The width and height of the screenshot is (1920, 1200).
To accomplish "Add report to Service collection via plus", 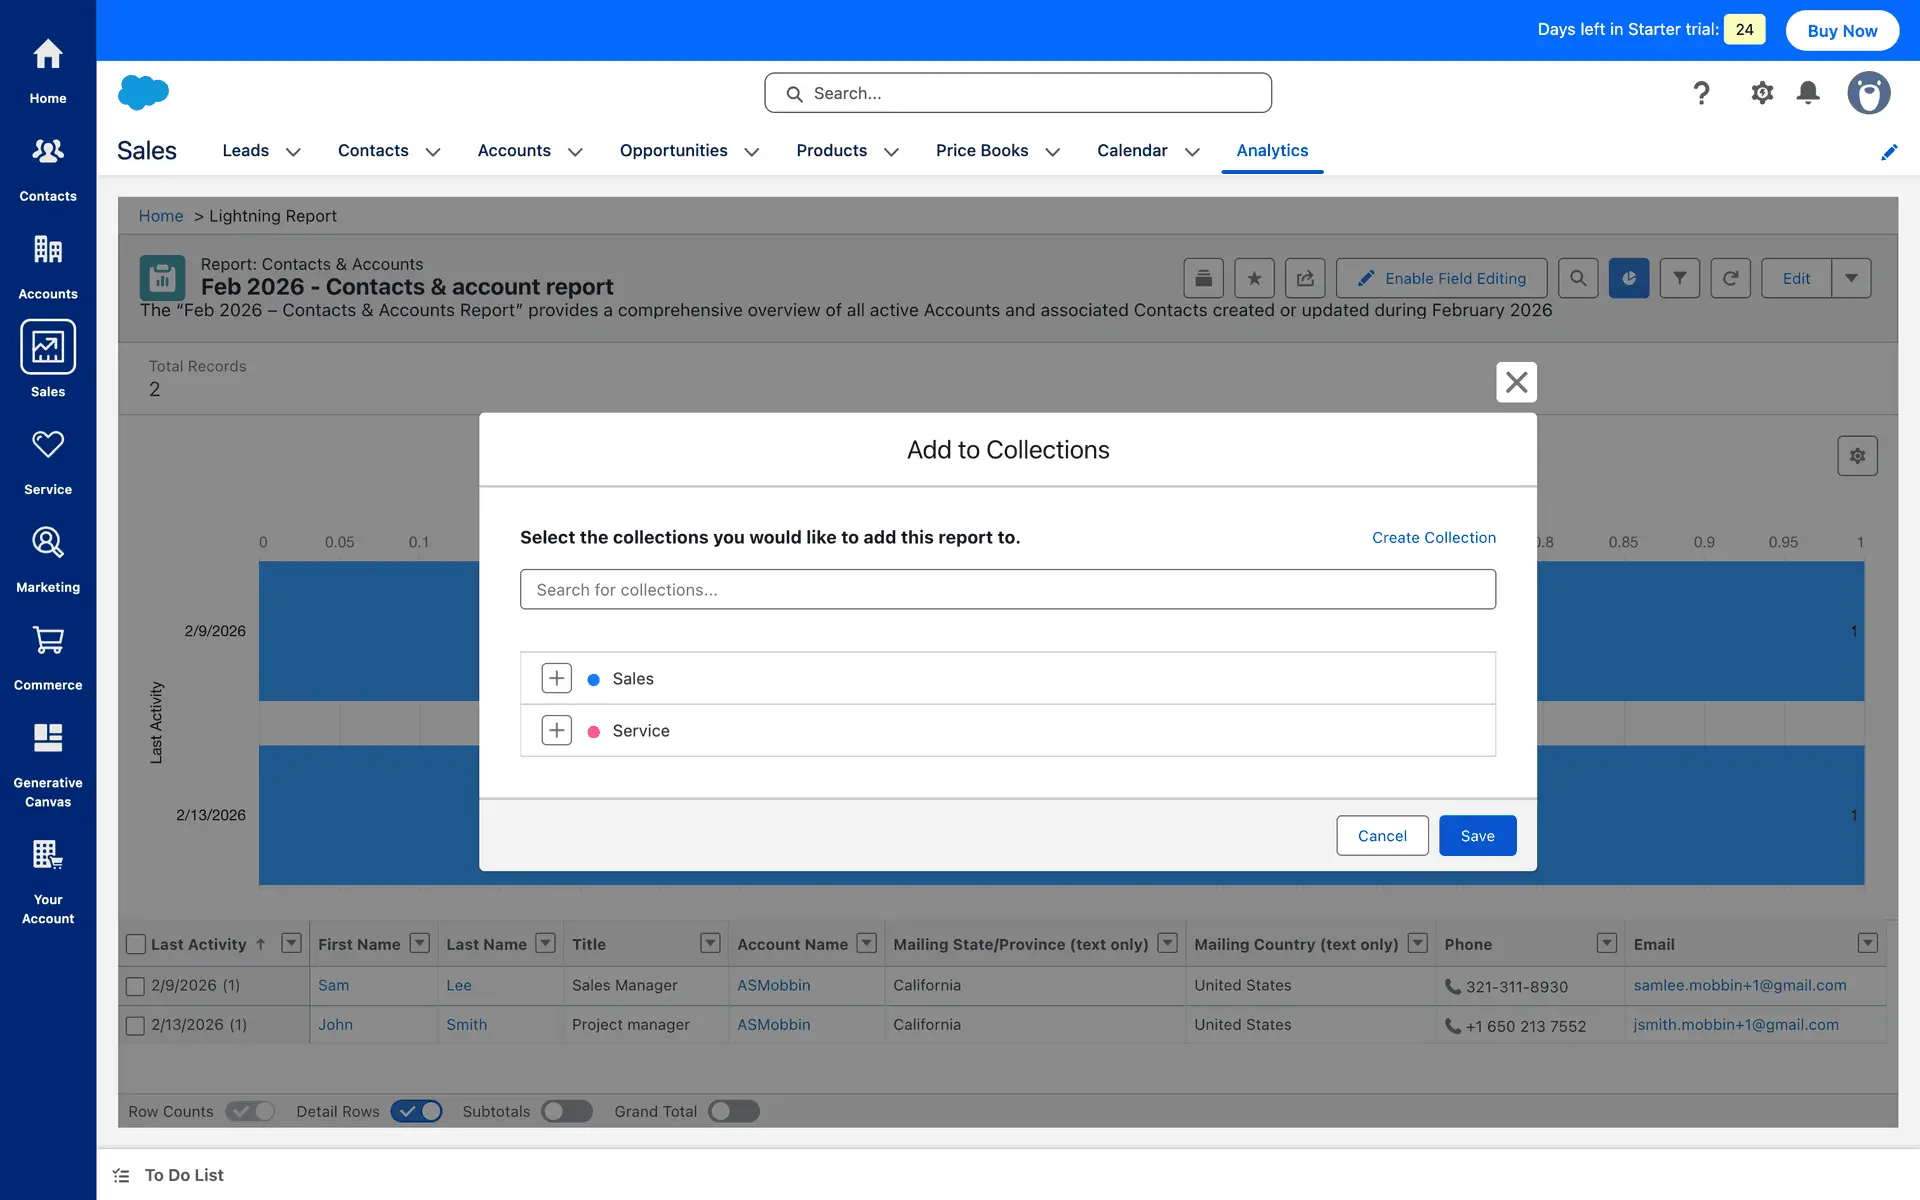I will click(x=556, y=730).
